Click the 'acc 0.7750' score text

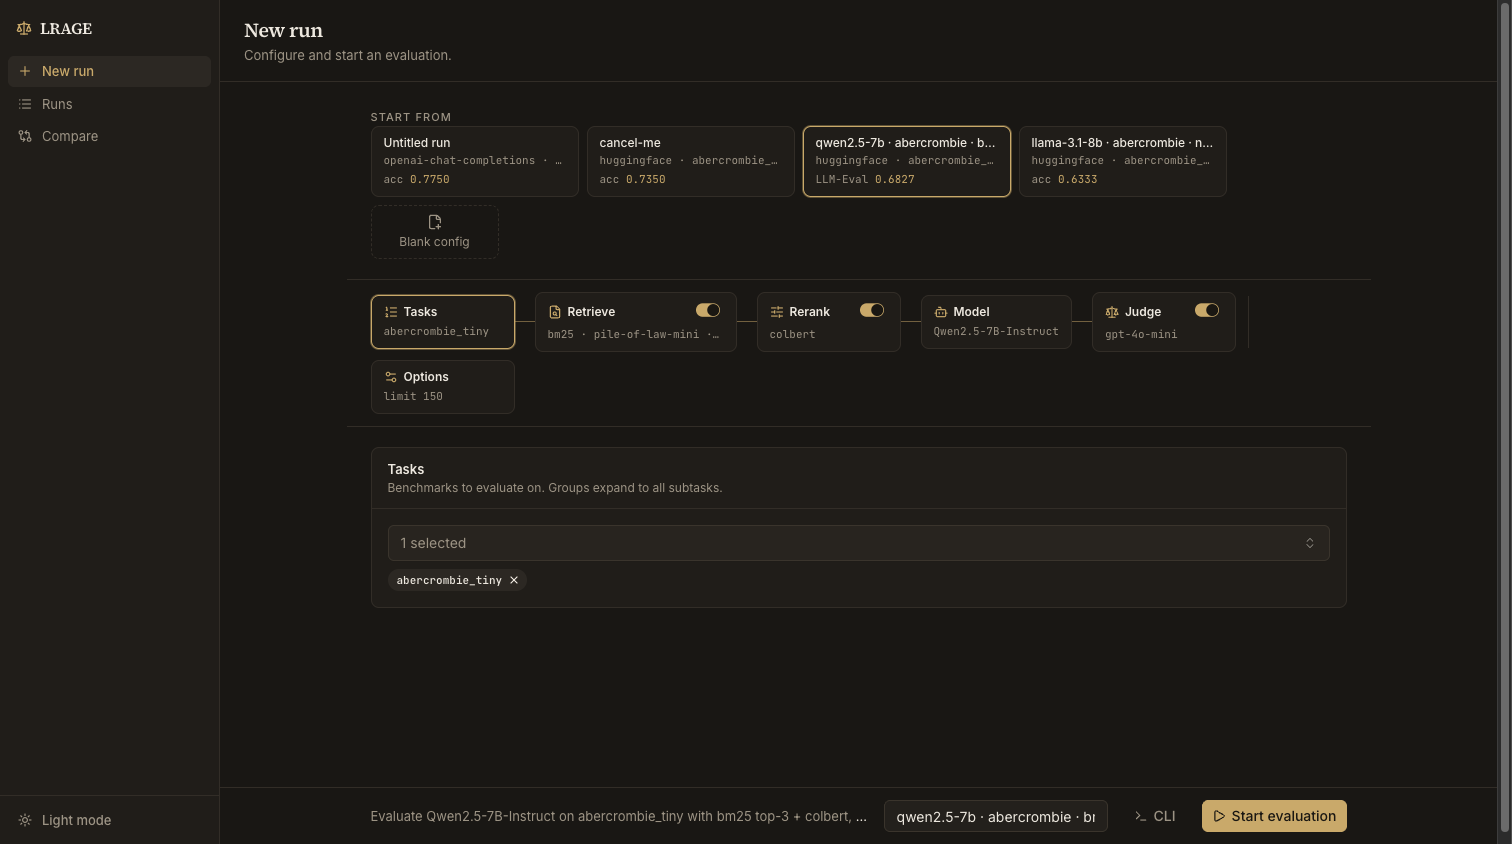click(x=417, y=180)
